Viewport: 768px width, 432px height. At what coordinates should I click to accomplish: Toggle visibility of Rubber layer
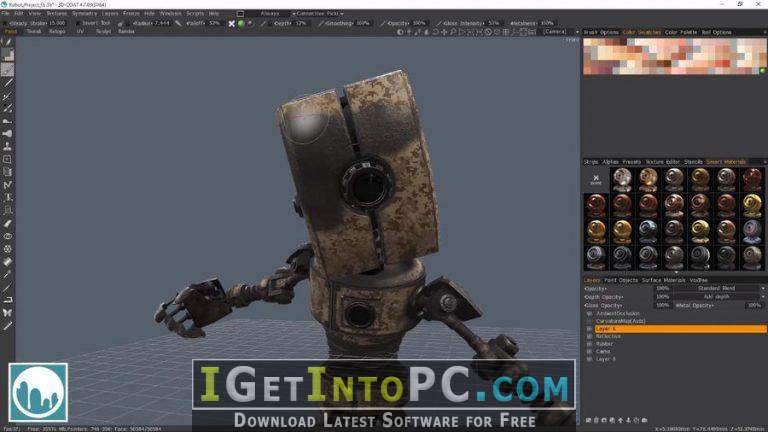click(x=589, y=344)
